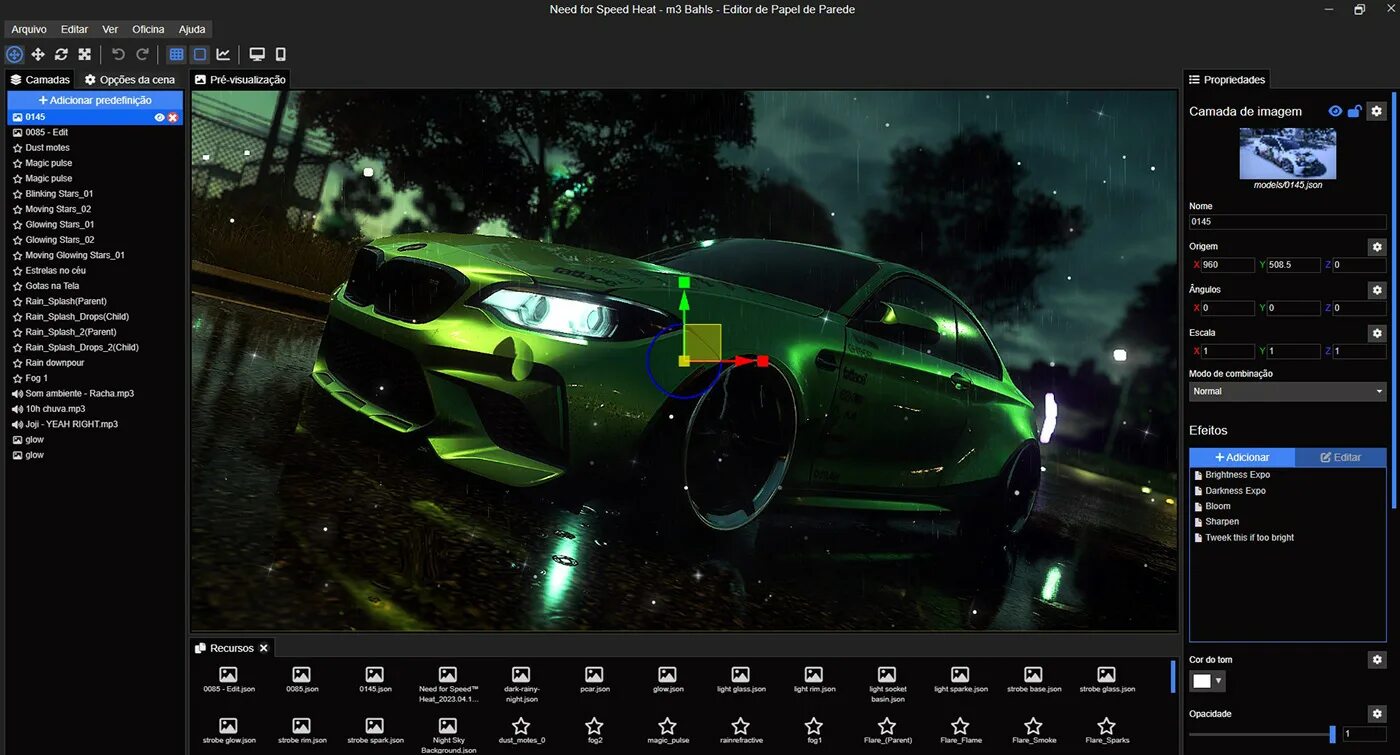The width and height of the screenshot is (1400, 755).
Task: Open the performance graph icon
Action: point(223,54)
